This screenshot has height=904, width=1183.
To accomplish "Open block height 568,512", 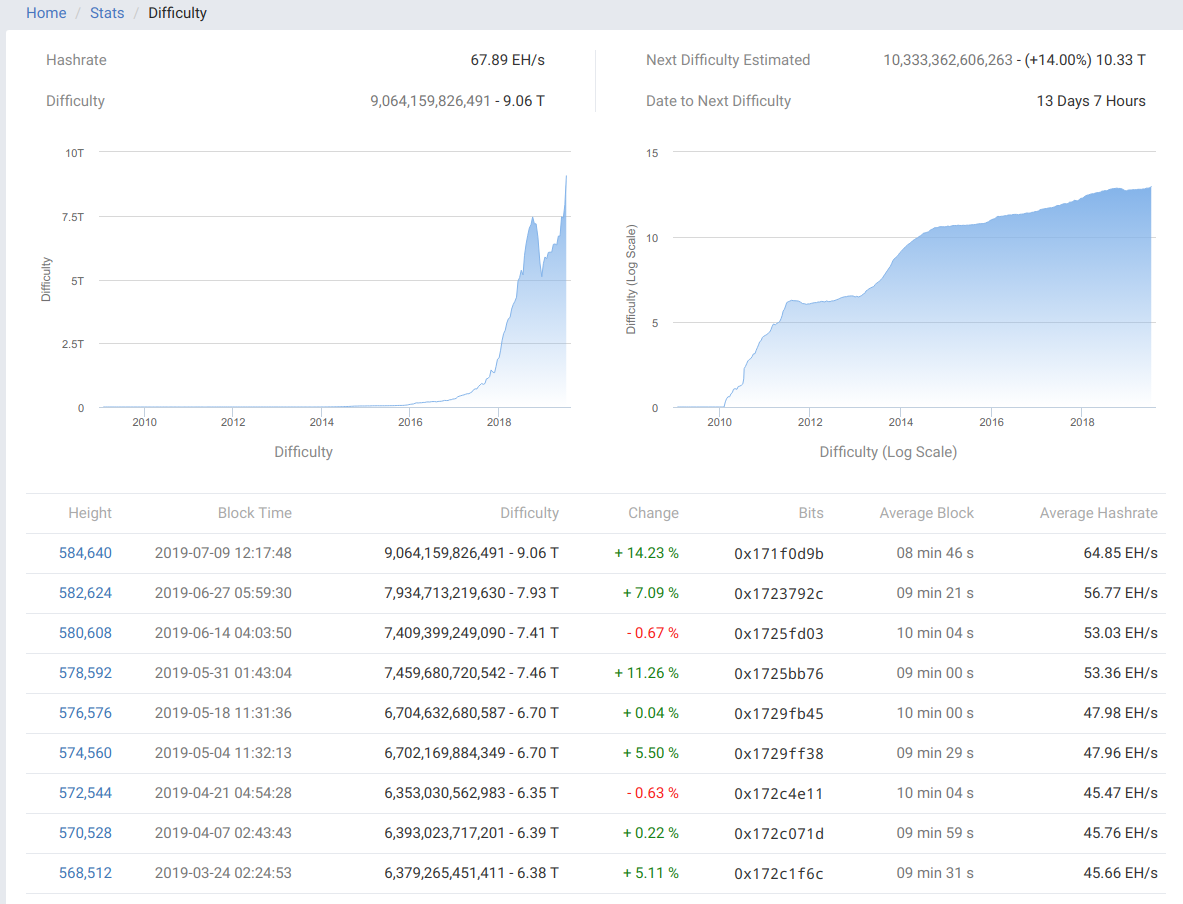I will point(85,873).
